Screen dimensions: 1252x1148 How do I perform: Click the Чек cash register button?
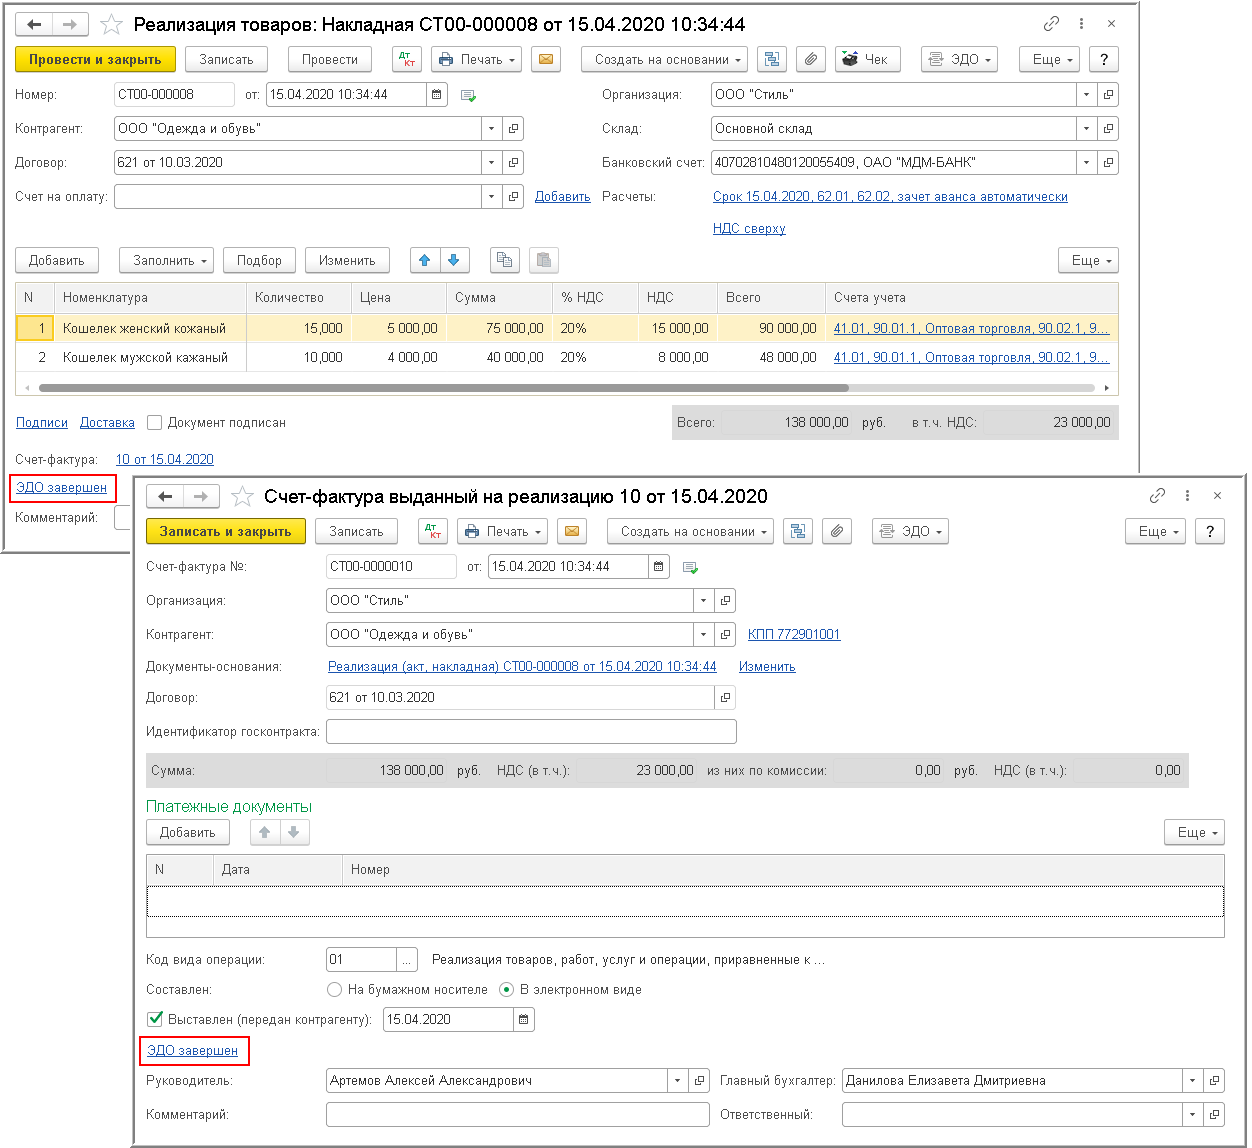[x=865, y=60]
